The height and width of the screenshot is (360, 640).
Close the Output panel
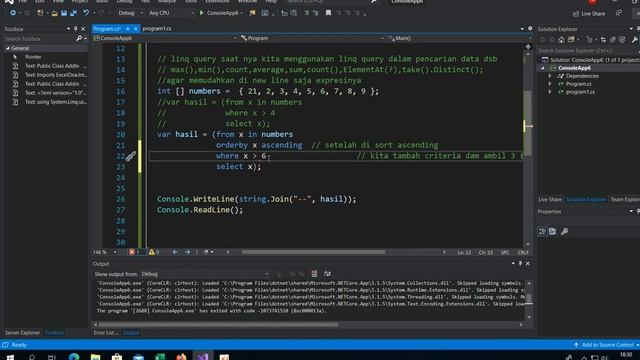point(528,264)
